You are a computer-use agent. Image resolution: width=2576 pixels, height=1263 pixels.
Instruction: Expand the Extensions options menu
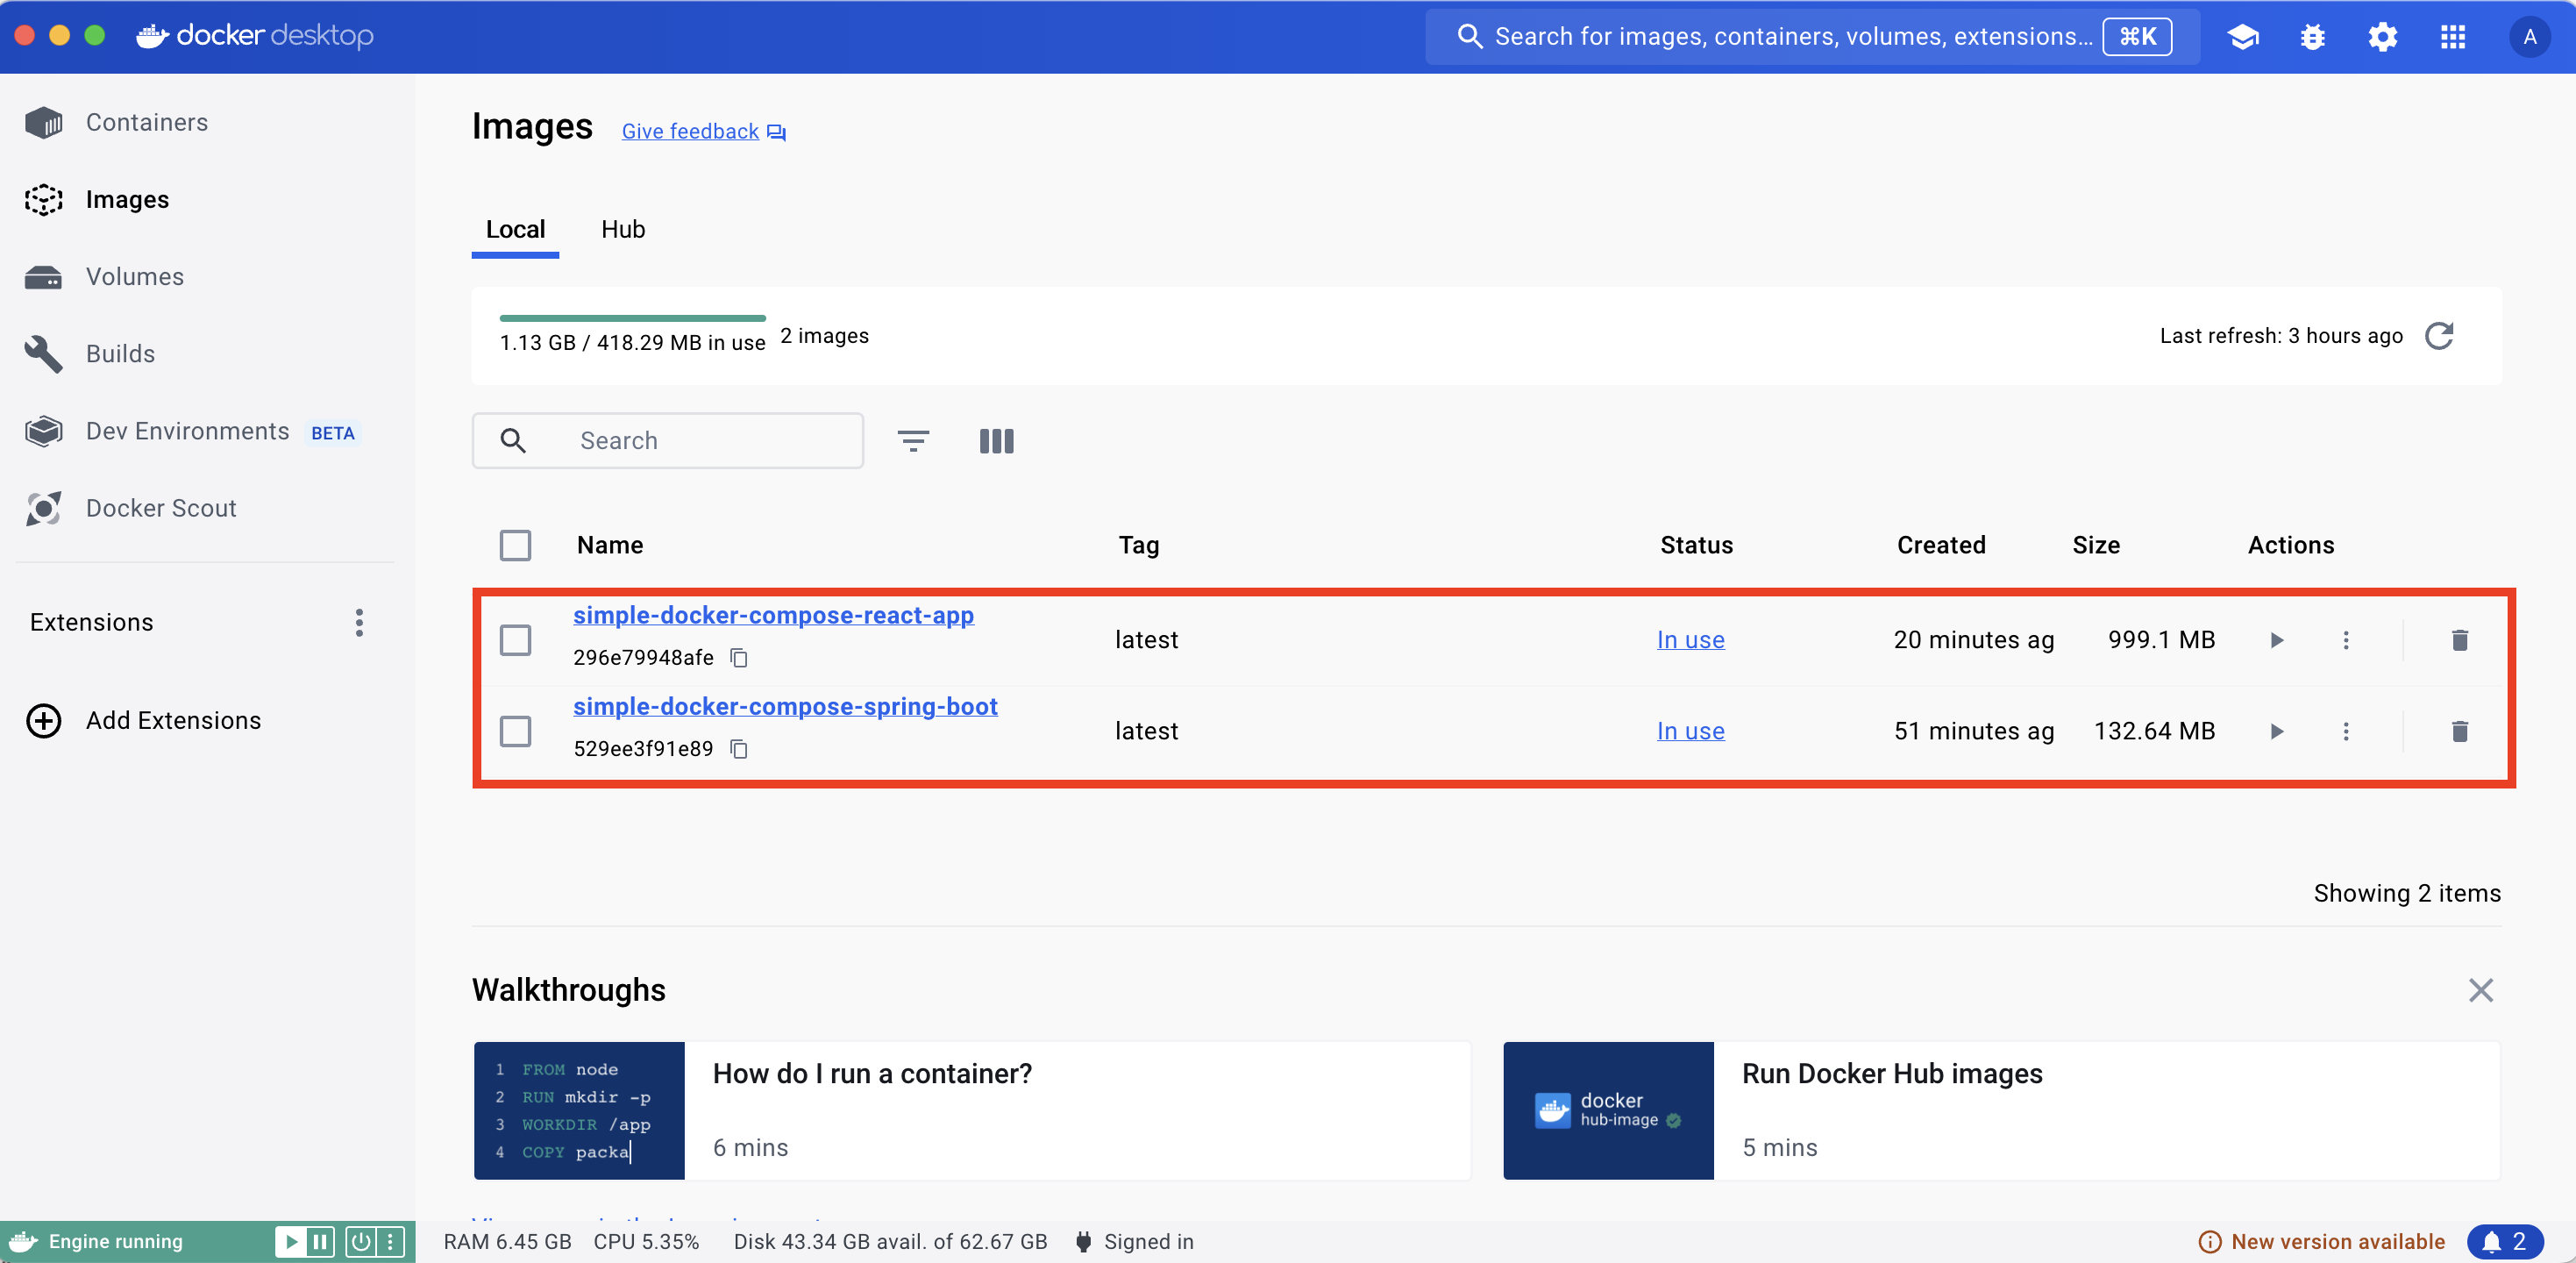[359, 622]
